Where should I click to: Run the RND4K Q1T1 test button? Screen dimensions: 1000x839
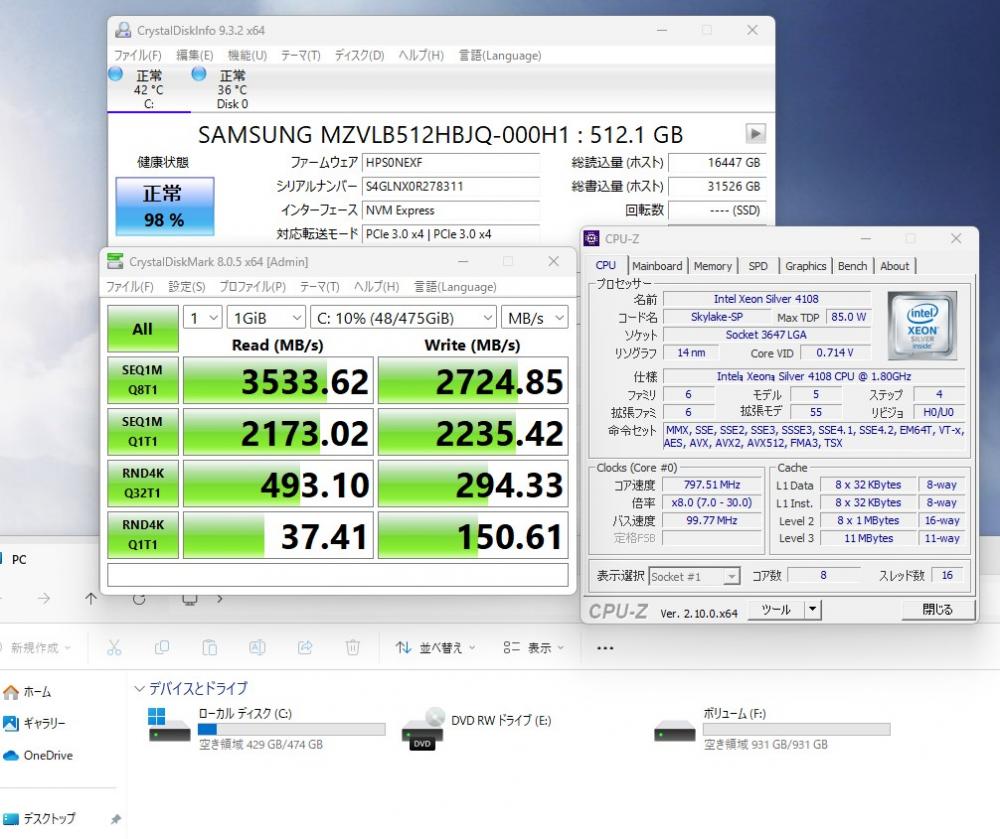[x=142, y=535]
